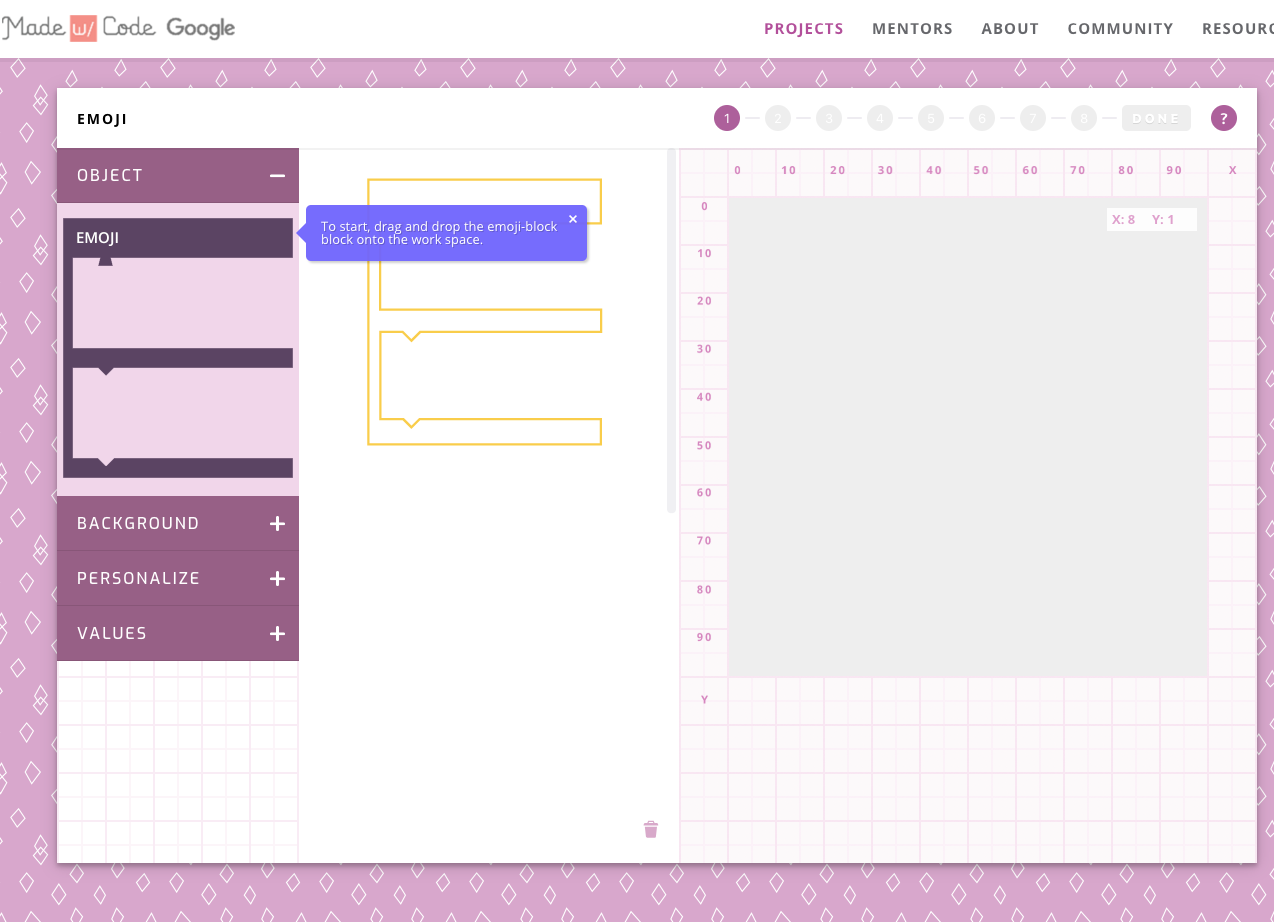Open the PROJECTS nav item
Image resolution: width=1274 pixels, height=922 pixels.
803,29
